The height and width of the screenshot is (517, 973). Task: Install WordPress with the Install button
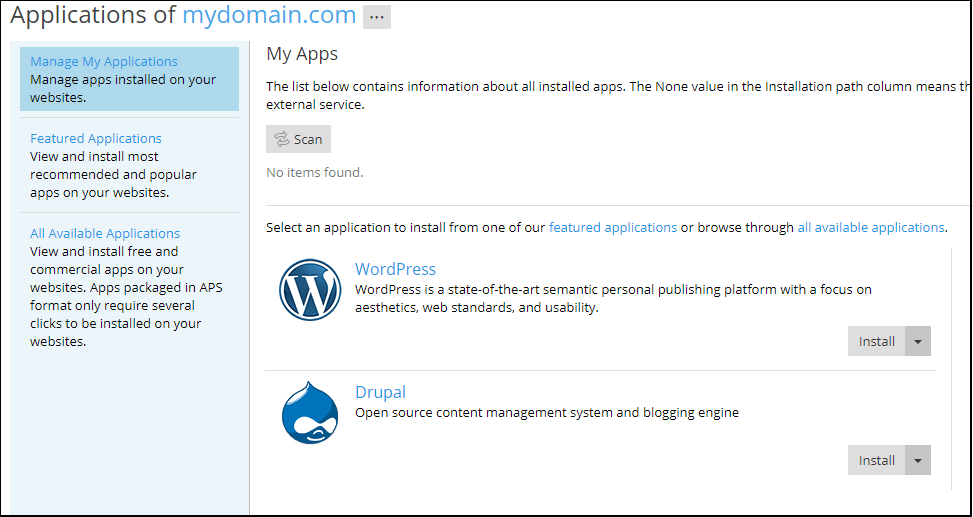click(x=876, y=341)
